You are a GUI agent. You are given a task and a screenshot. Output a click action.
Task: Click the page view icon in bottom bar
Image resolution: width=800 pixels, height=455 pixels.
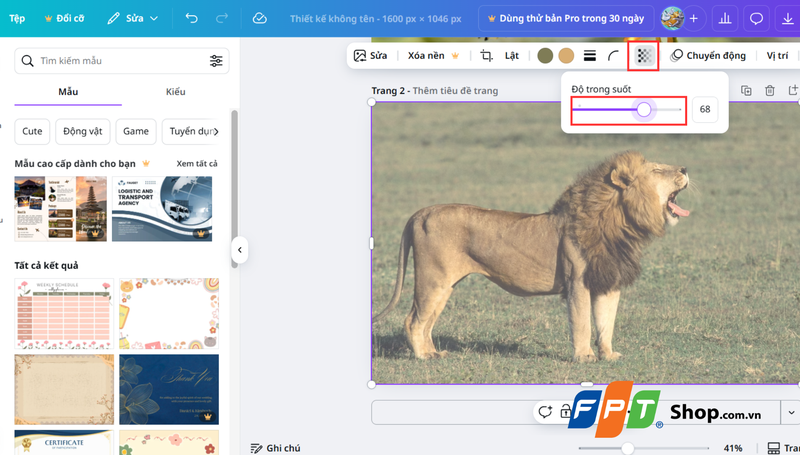(774, 448)
